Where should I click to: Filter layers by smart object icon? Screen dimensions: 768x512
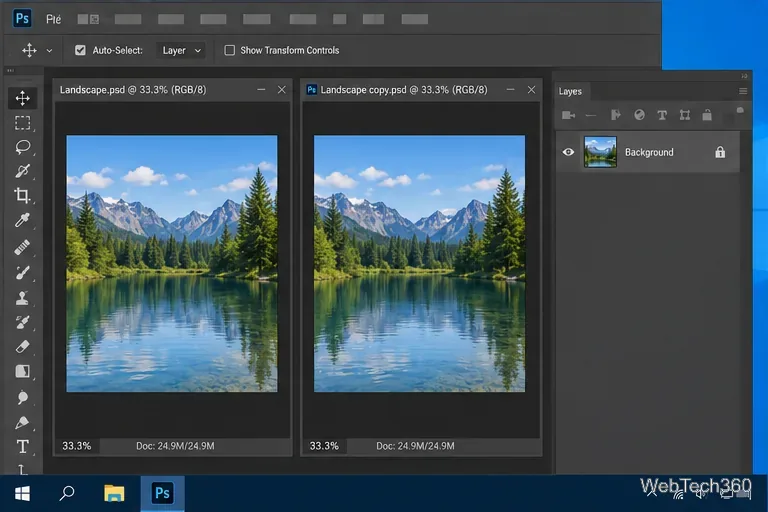707,115
